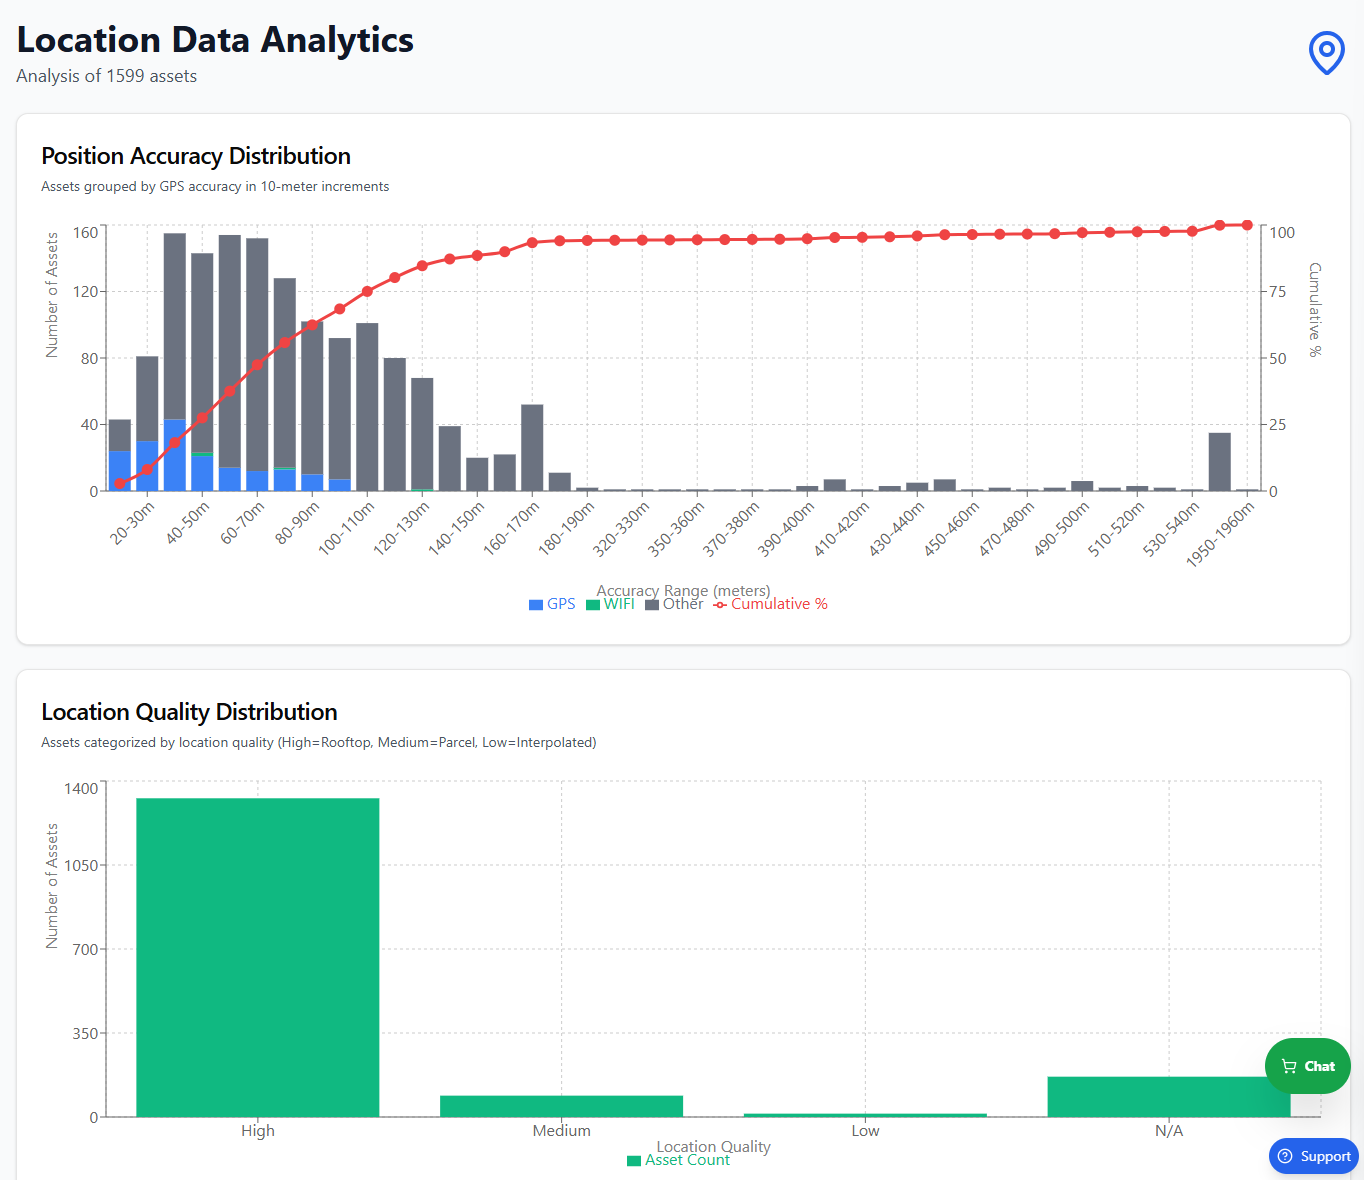1364x1180 pixels.
Task: Click the Location Data Analytics page title
Action: click(x=215, y=40)
